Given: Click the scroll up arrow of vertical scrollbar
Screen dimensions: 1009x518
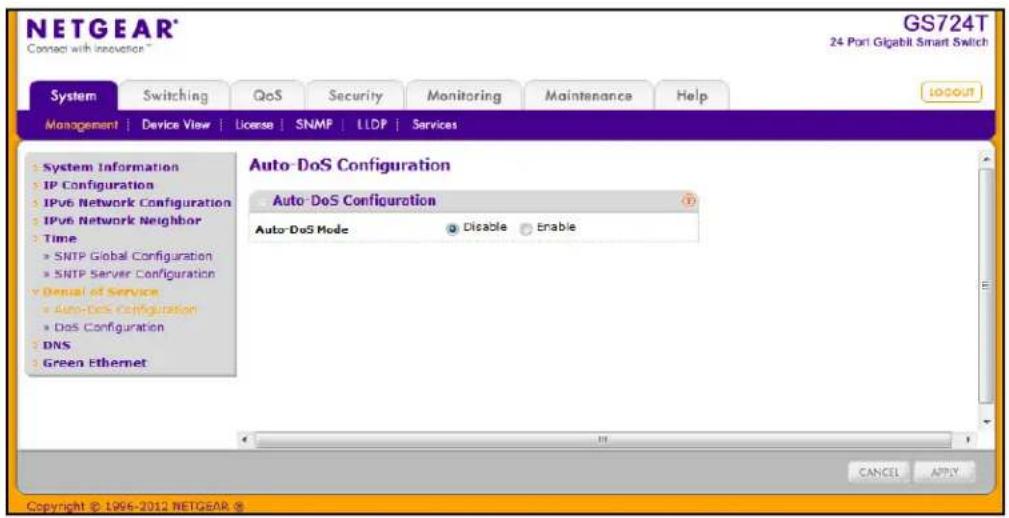Looking at the screenshot, I should (x=986, y=158).
